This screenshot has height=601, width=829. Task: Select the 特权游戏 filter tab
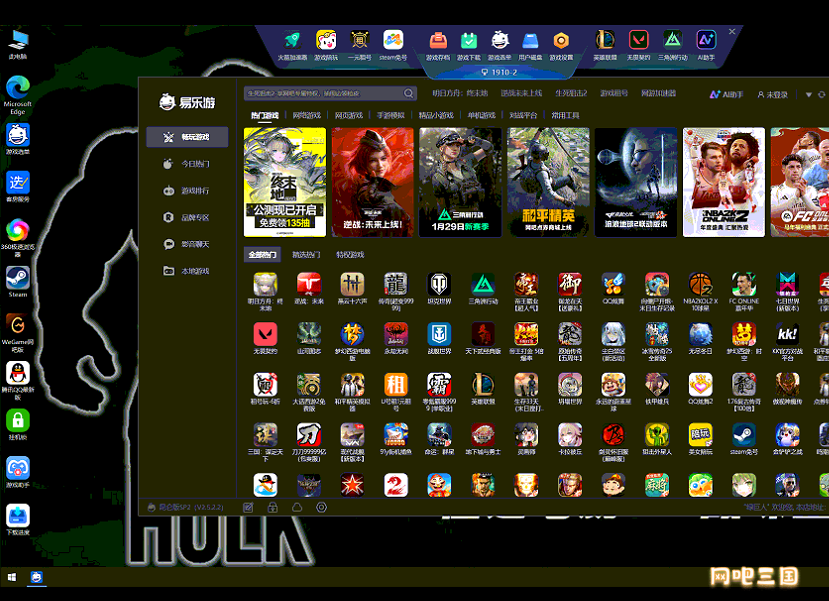pos(350,255)
